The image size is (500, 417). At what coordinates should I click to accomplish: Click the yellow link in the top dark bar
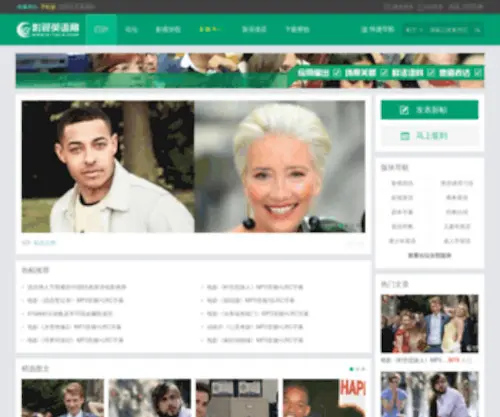tap(48, 7)
